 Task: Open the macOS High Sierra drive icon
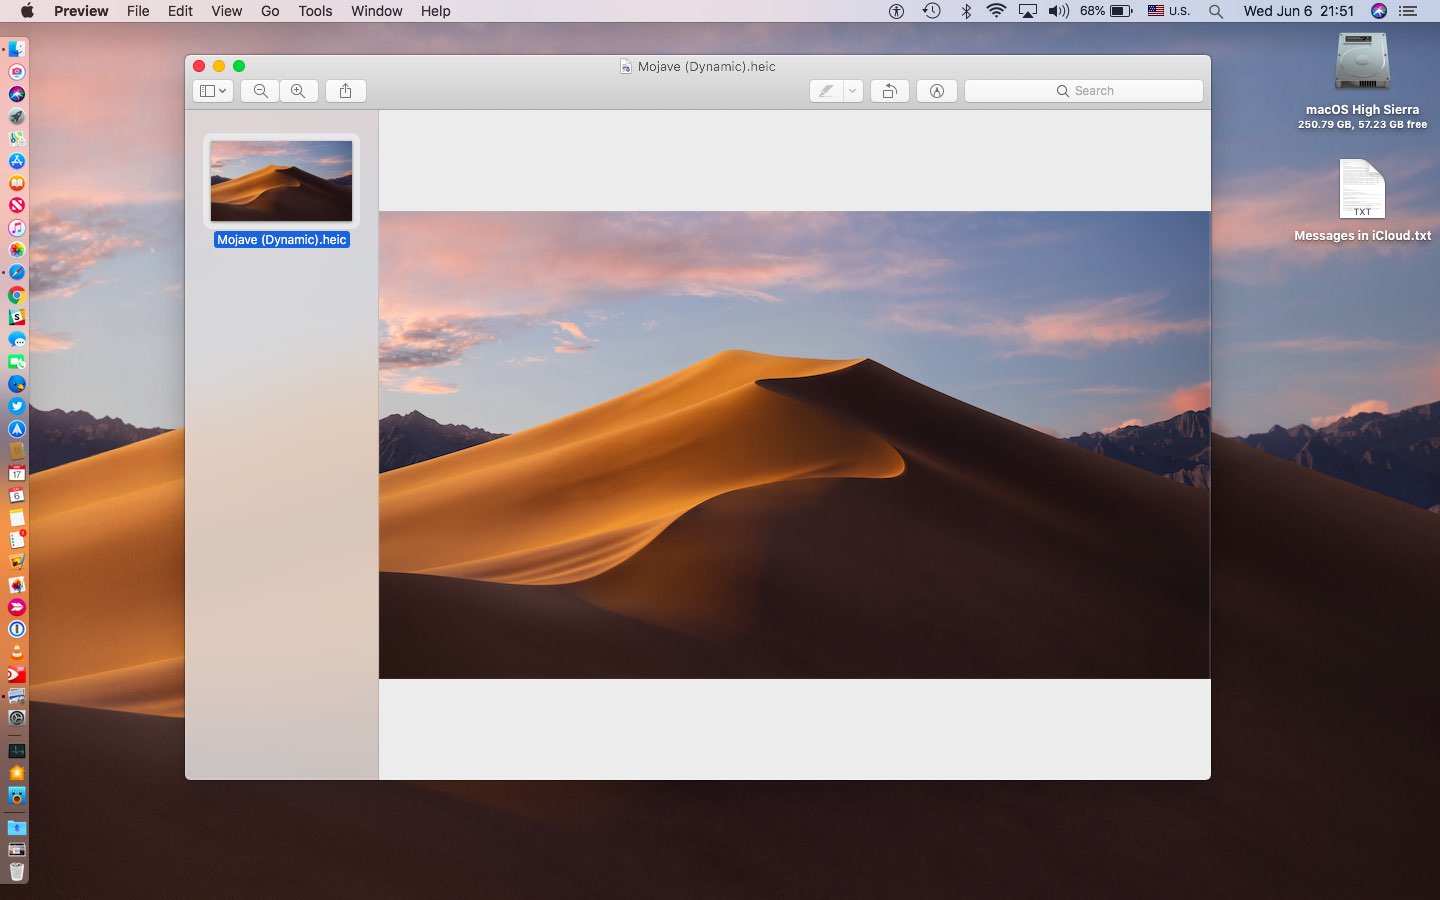point(1362,62)
